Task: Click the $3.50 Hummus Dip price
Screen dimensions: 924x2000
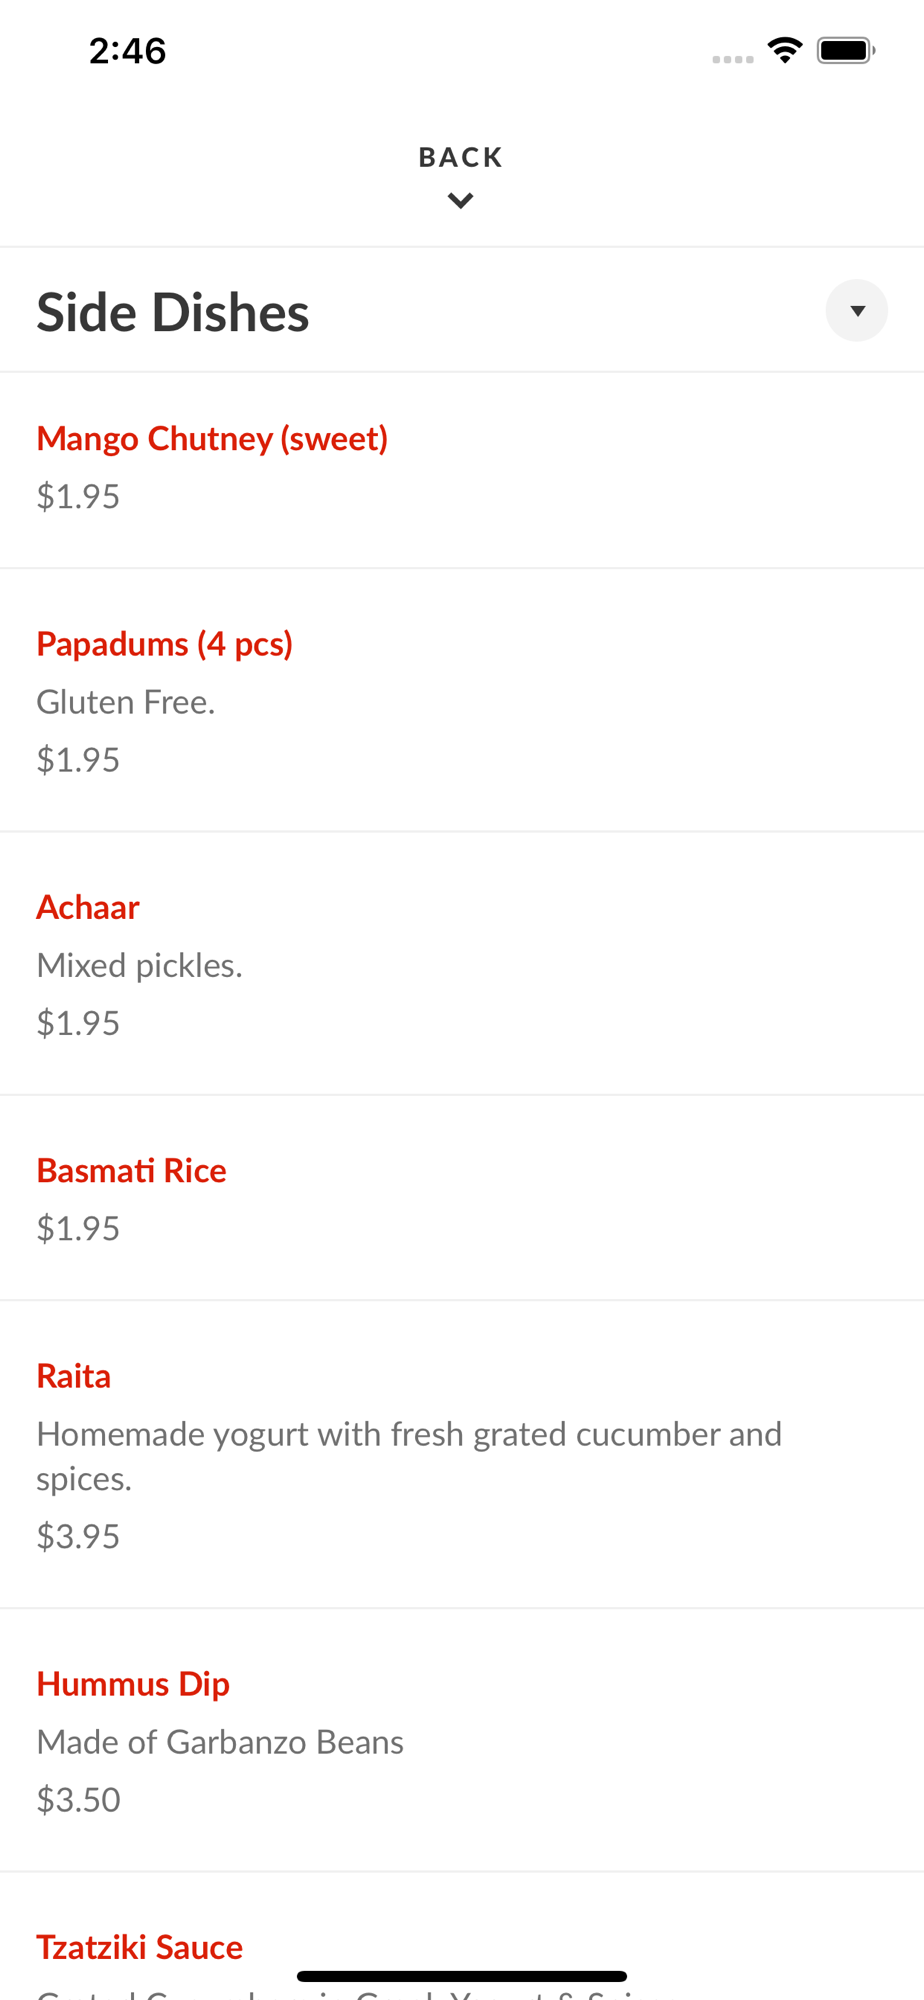Action: click(x=78, y=1799)
